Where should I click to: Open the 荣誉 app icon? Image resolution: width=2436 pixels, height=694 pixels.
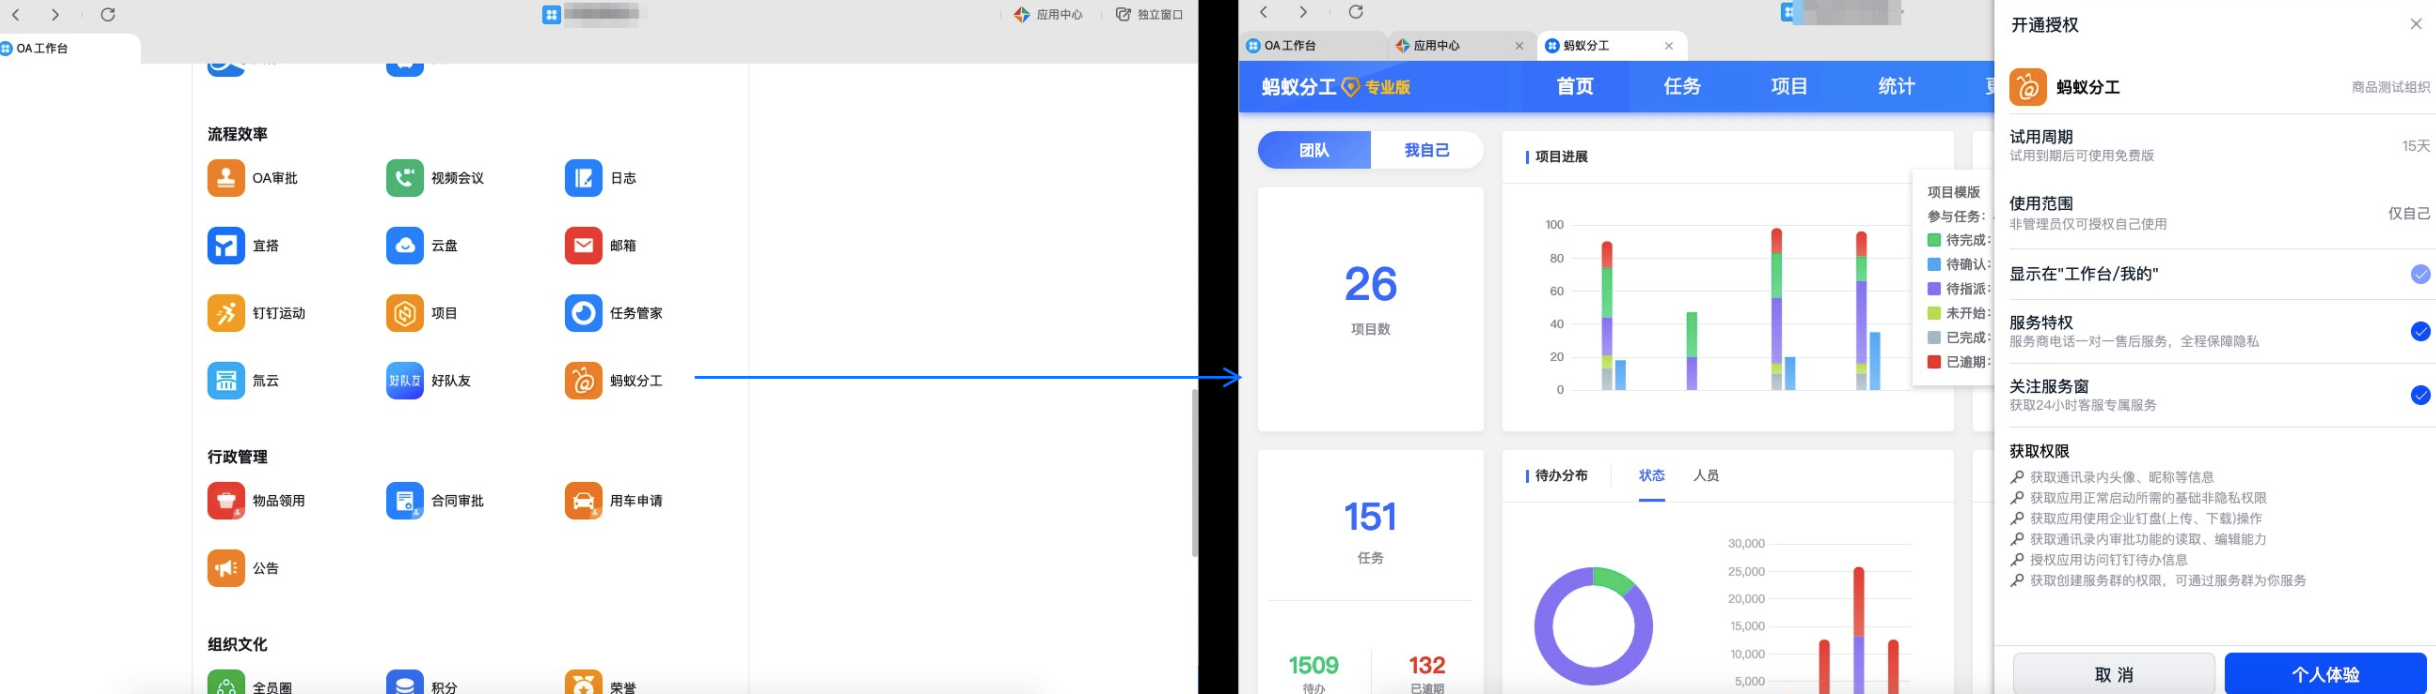584,682
